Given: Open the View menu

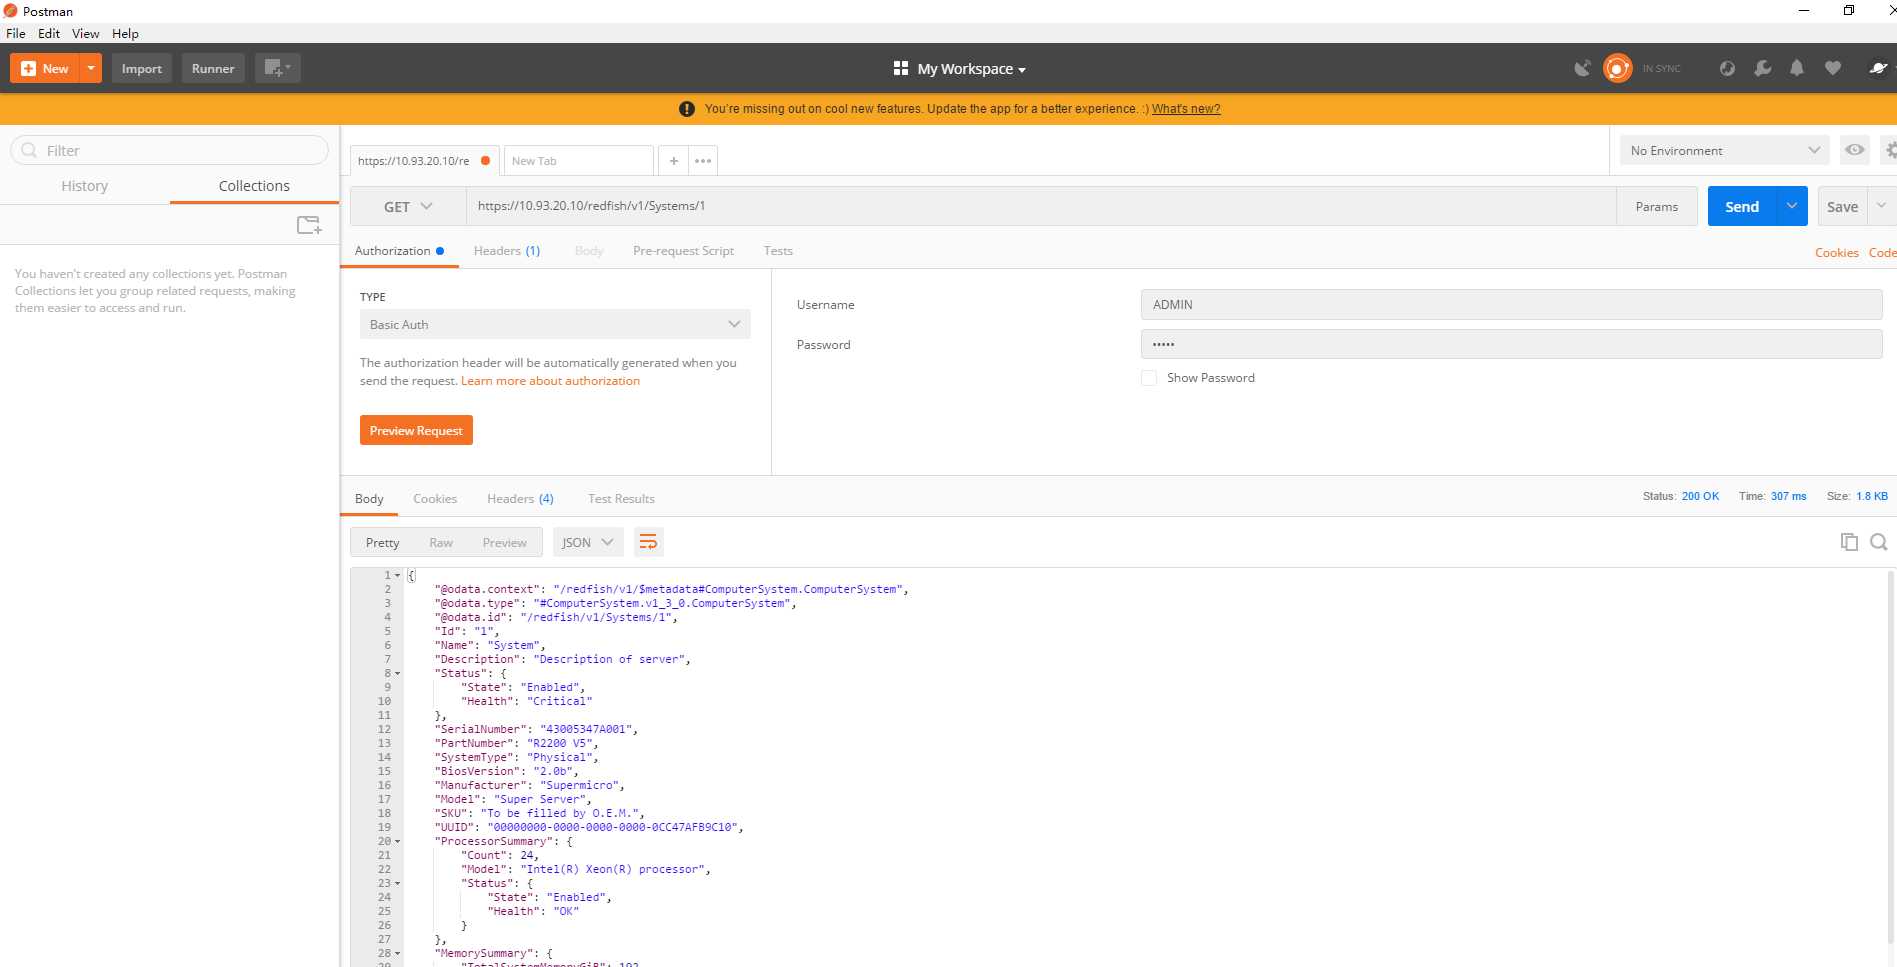Looking at the screenshot, I should coord(86,33).
